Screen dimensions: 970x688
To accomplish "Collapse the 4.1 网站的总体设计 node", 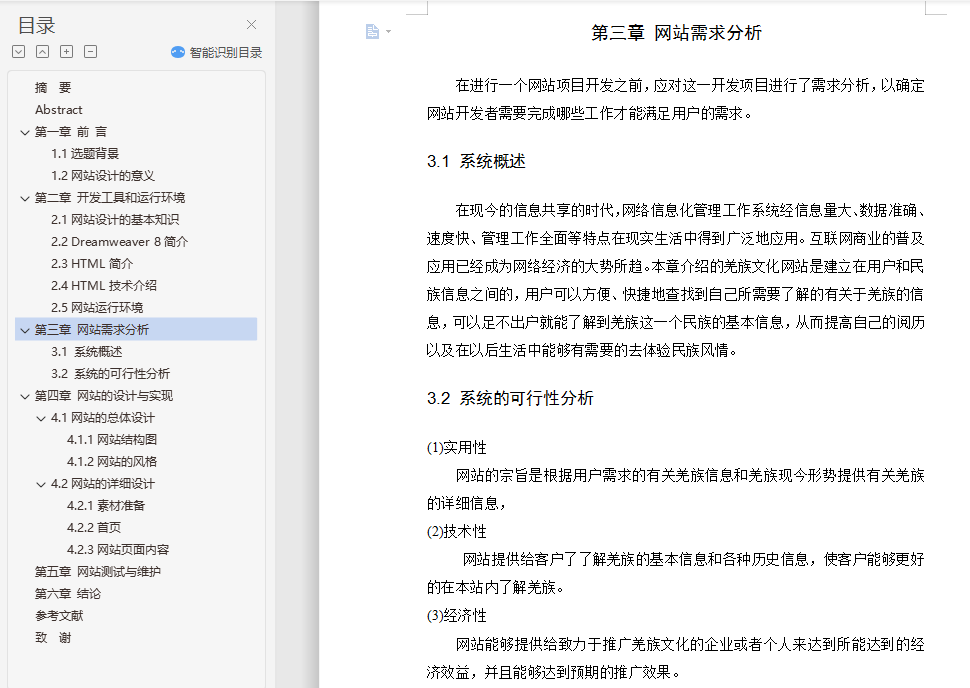I will click(41, 419).
